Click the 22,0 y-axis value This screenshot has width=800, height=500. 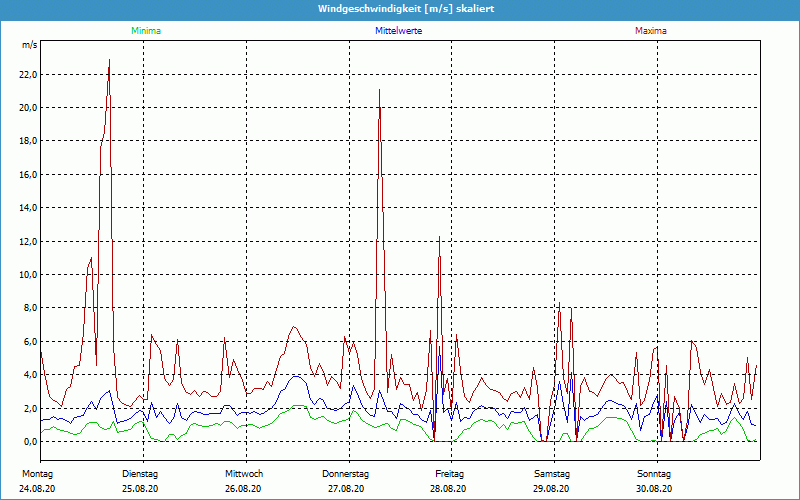(x=29, y=75)
